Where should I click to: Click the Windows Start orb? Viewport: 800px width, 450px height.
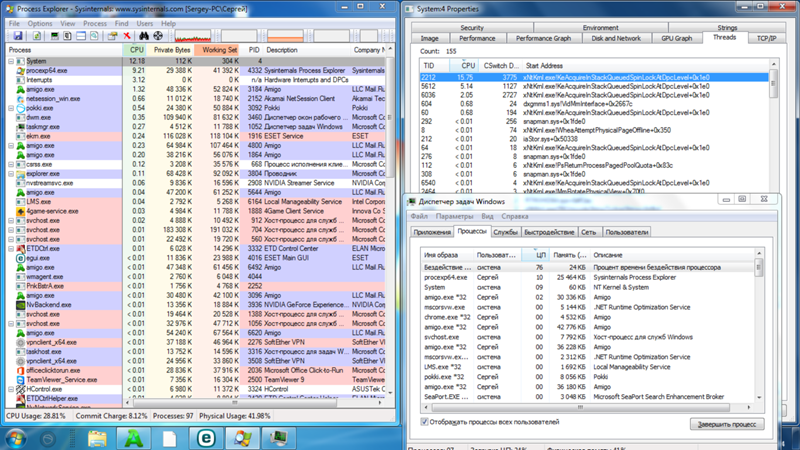click(x=15, y=438)
